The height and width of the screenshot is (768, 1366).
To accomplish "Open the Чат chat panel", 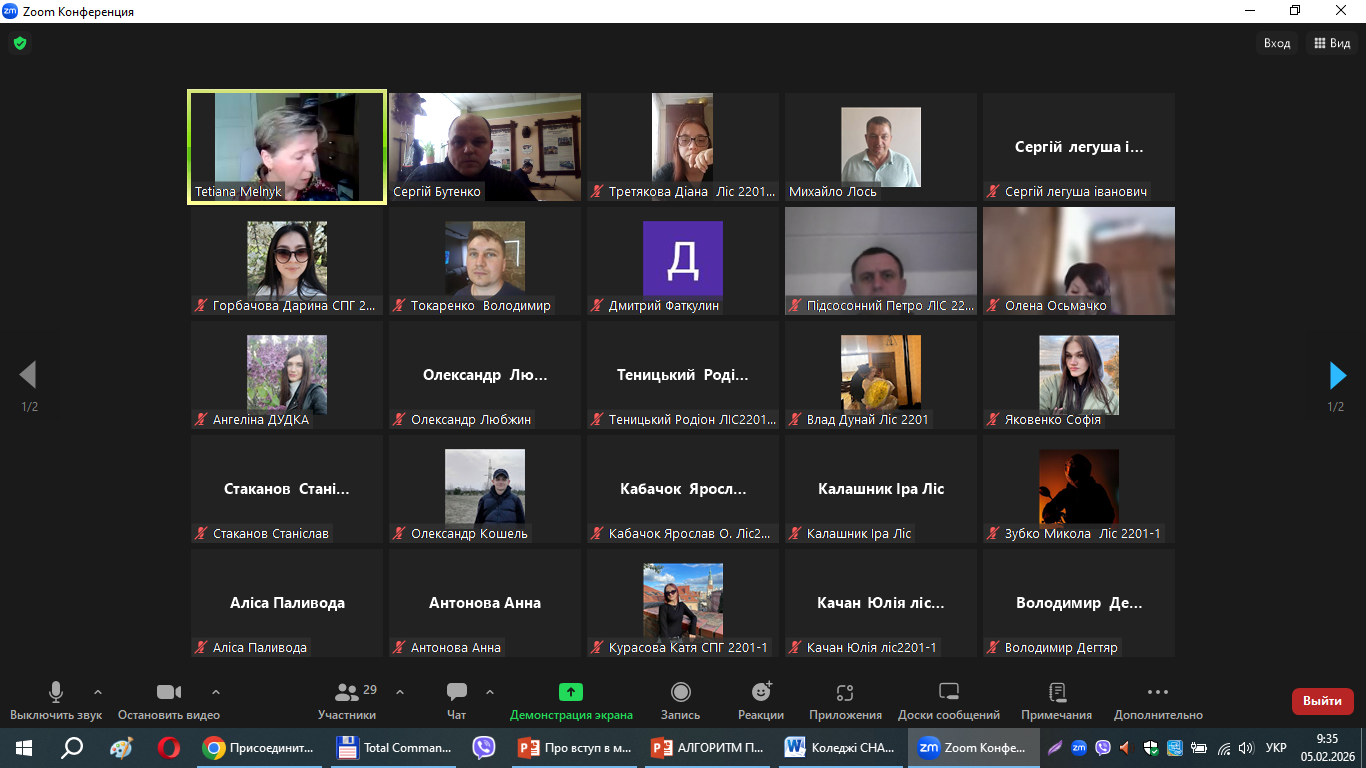I will pos(457,700).
